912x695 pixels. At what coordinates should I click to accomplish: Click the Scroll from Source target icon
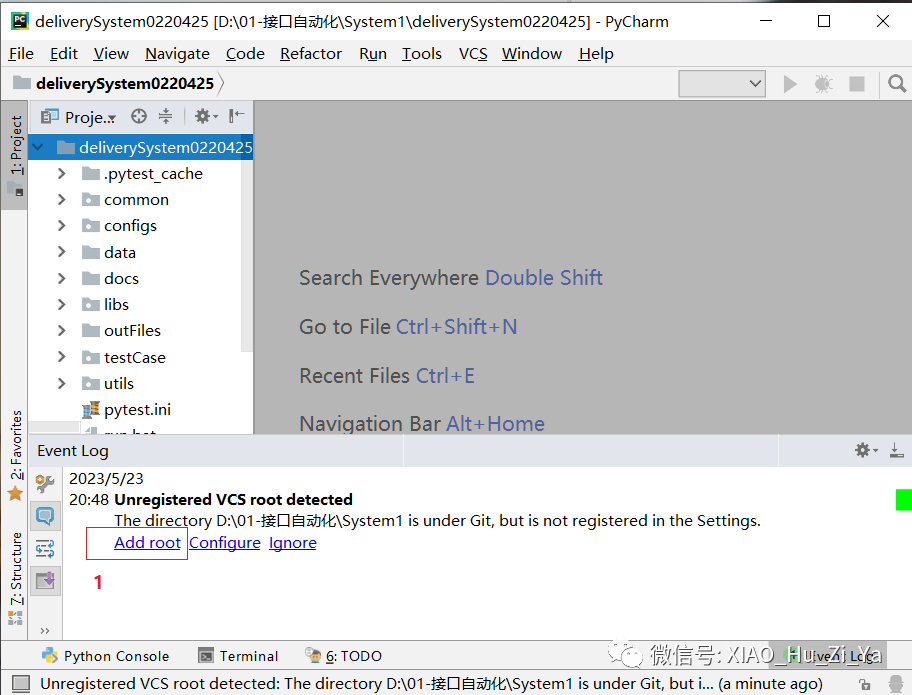pyautogui.click(x=138, y=116)
